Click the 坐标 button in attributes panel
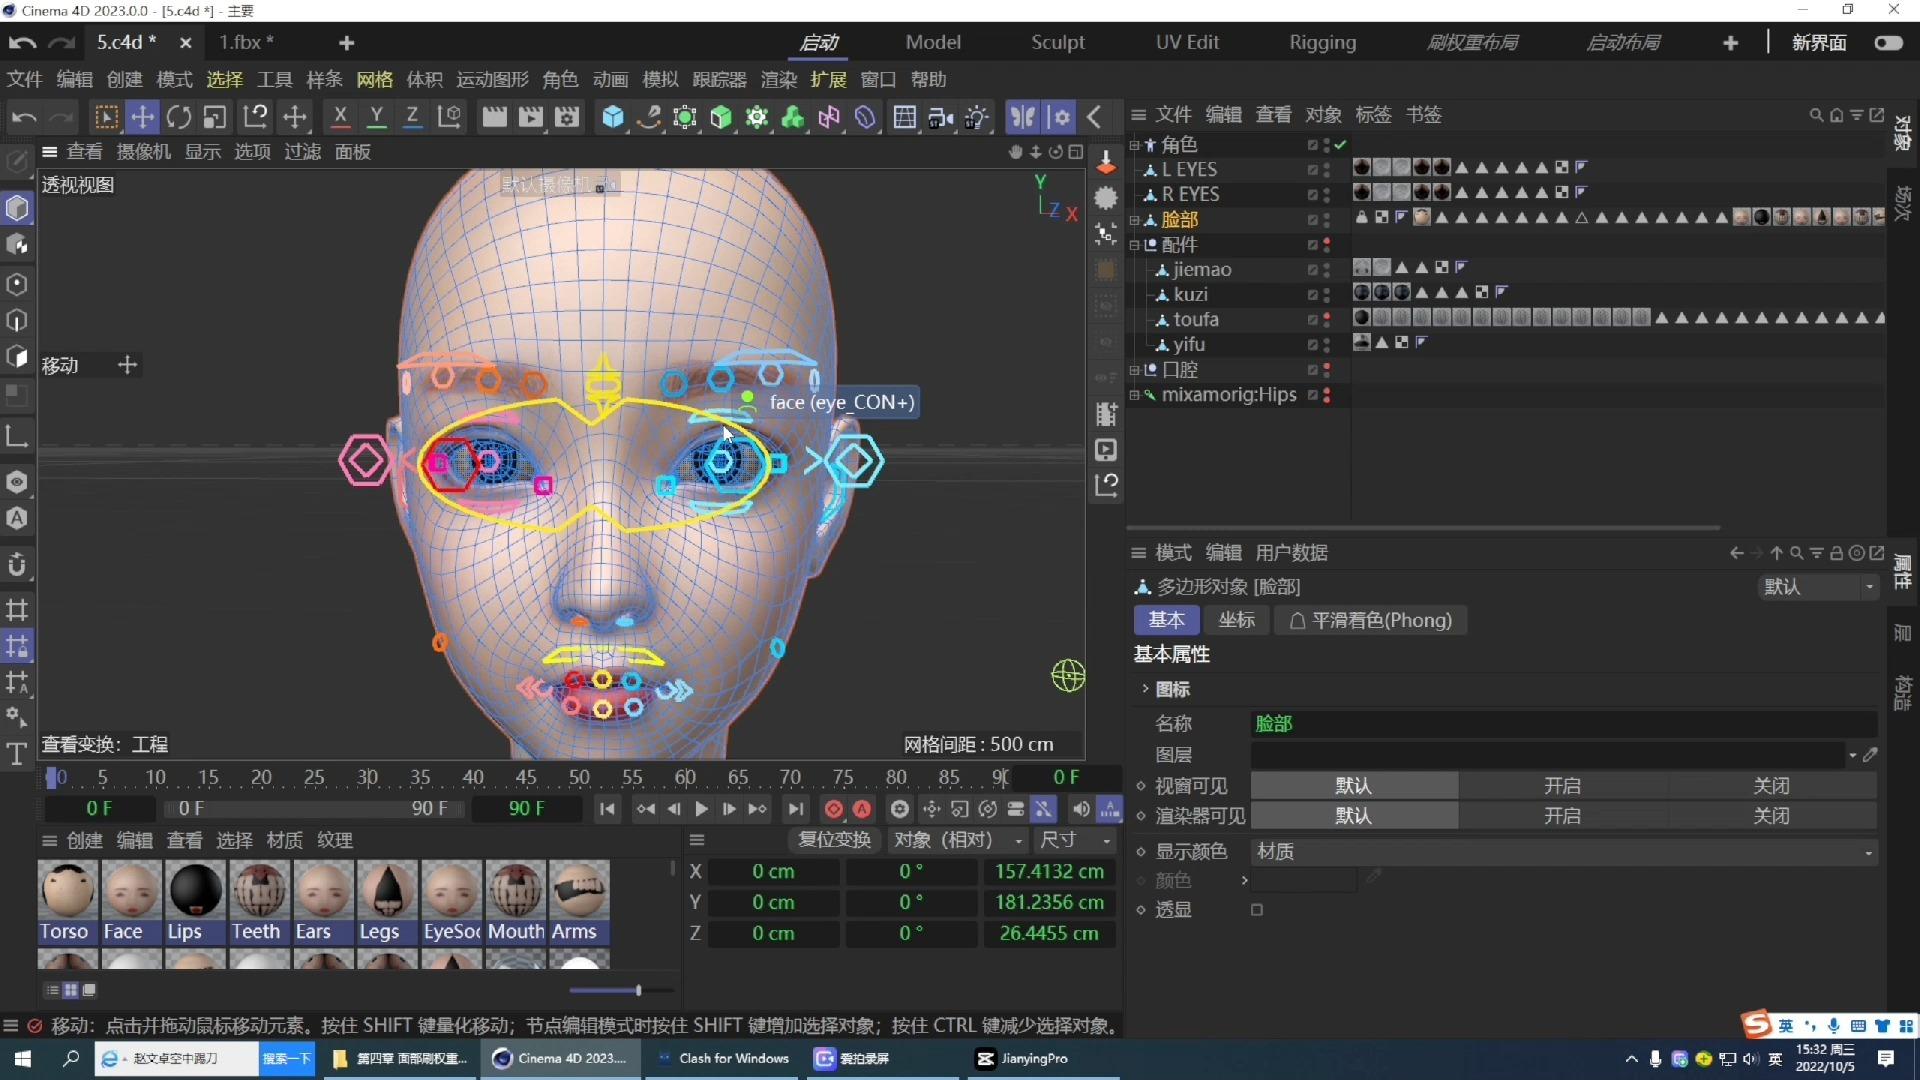This screenshot has height=1080, width=1920. tap(1235, 620)
